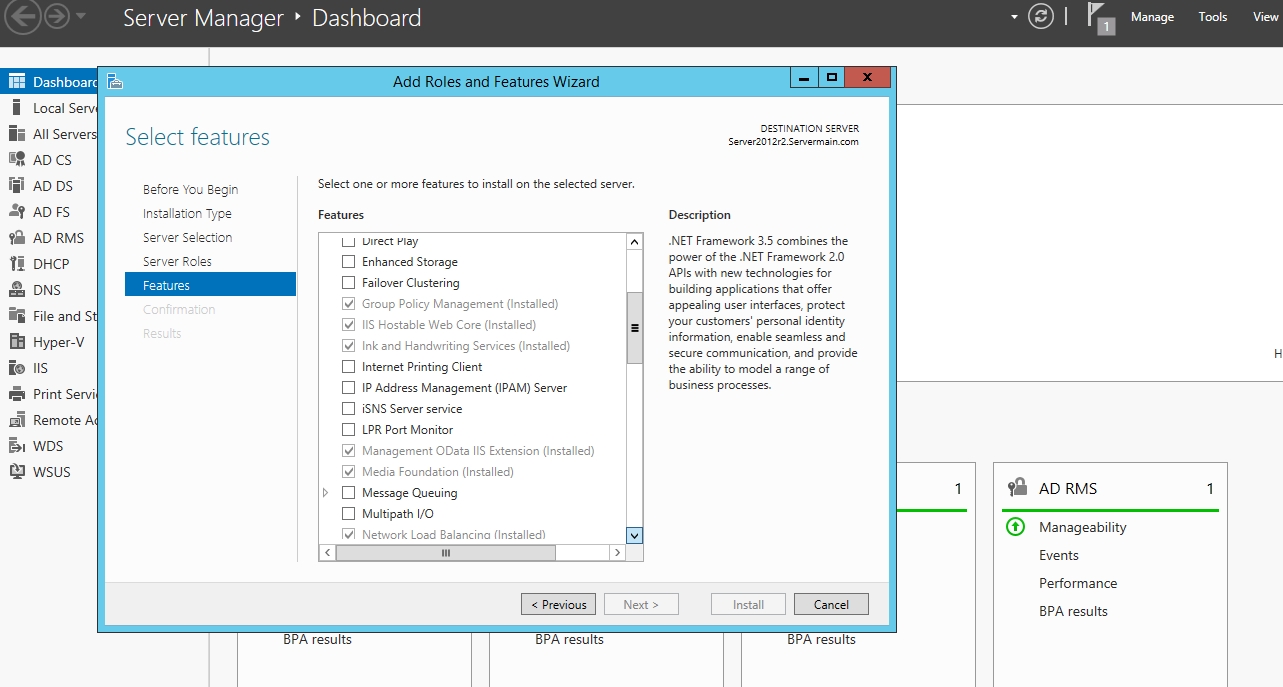Check the Internet Printing Client feature
The image size is (1283, 687).
click(x=348, y=367)
